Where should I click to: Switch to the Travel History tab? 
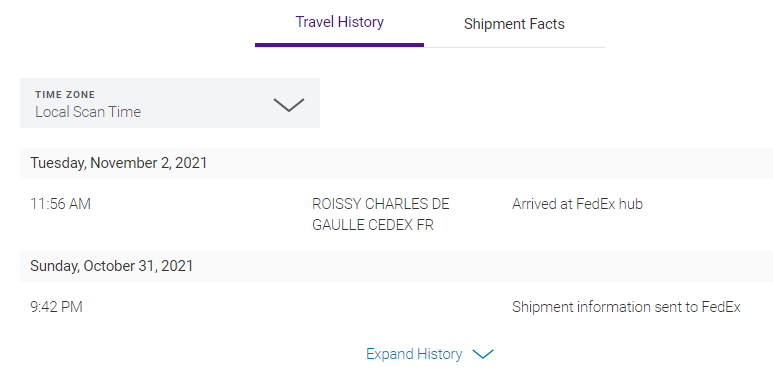[339, 22]
